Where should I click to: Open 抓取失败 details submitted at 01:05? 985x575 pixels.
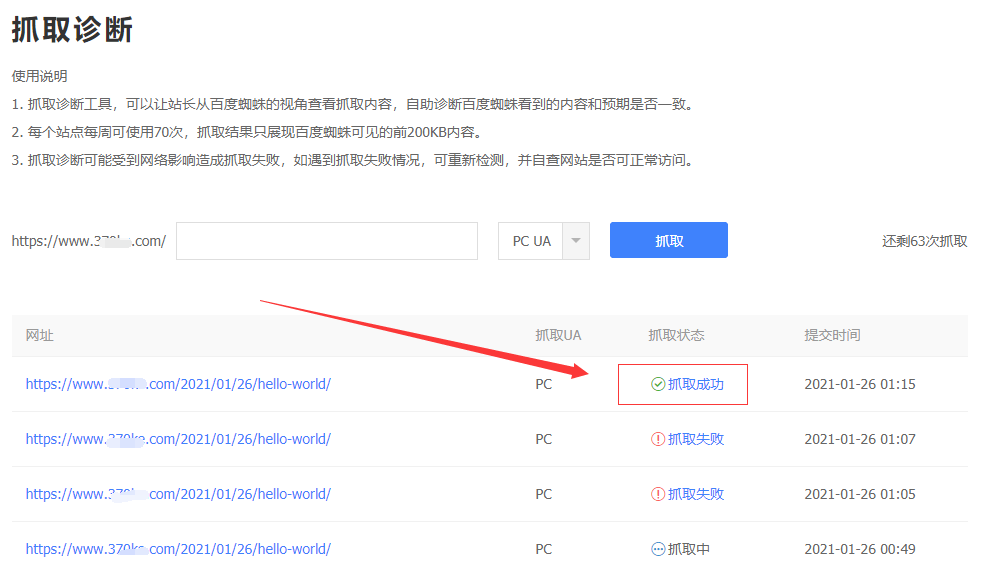pos(696,494)
